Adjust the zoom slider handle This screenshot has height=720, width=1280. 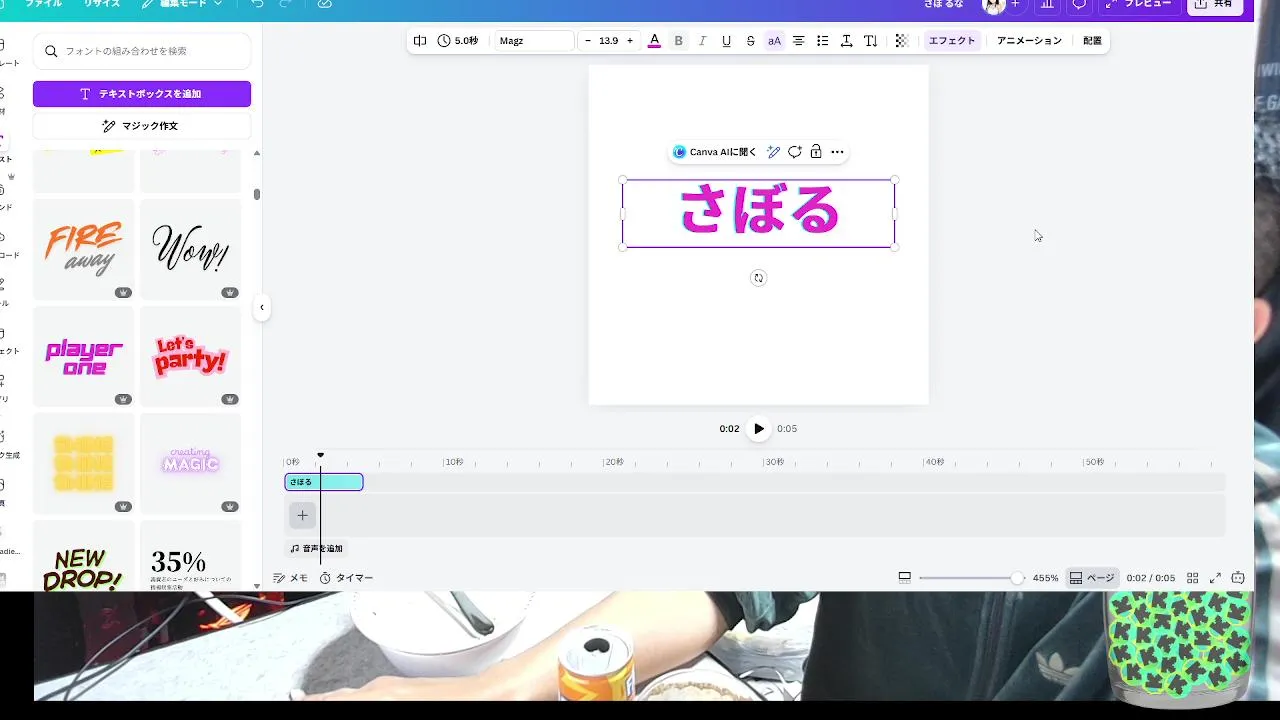pyautogui.click(x=1017, y=578)
